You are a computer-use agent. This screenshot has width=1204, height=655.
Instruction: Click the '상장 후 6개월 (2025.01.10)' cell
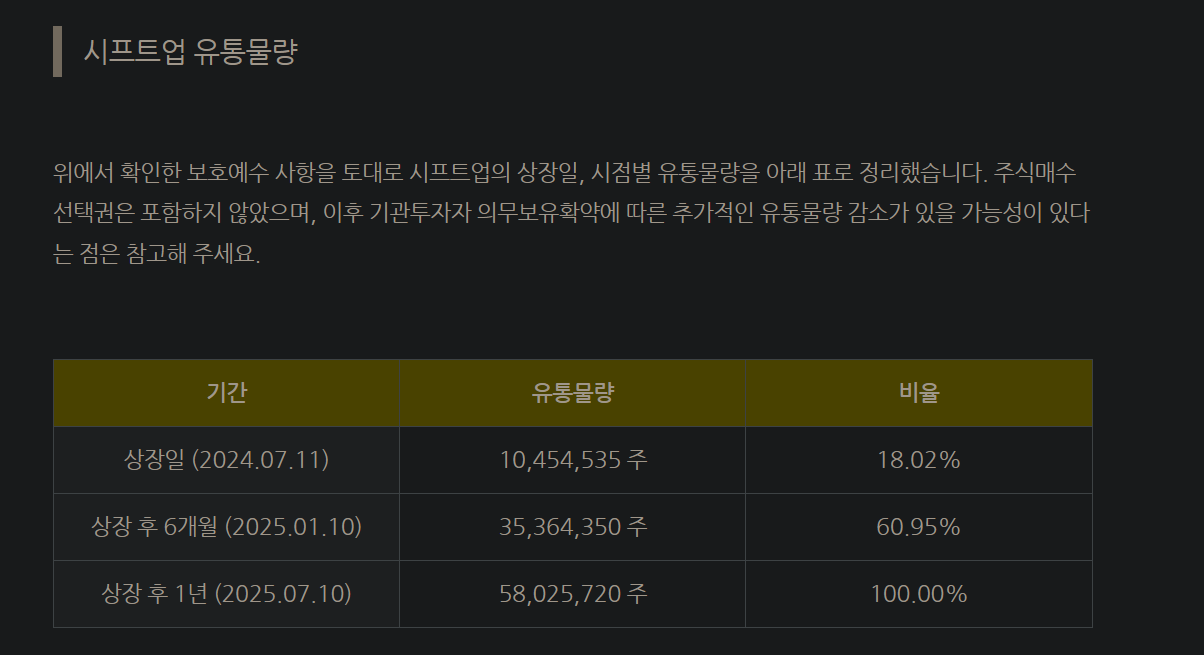tap(226, 527)
